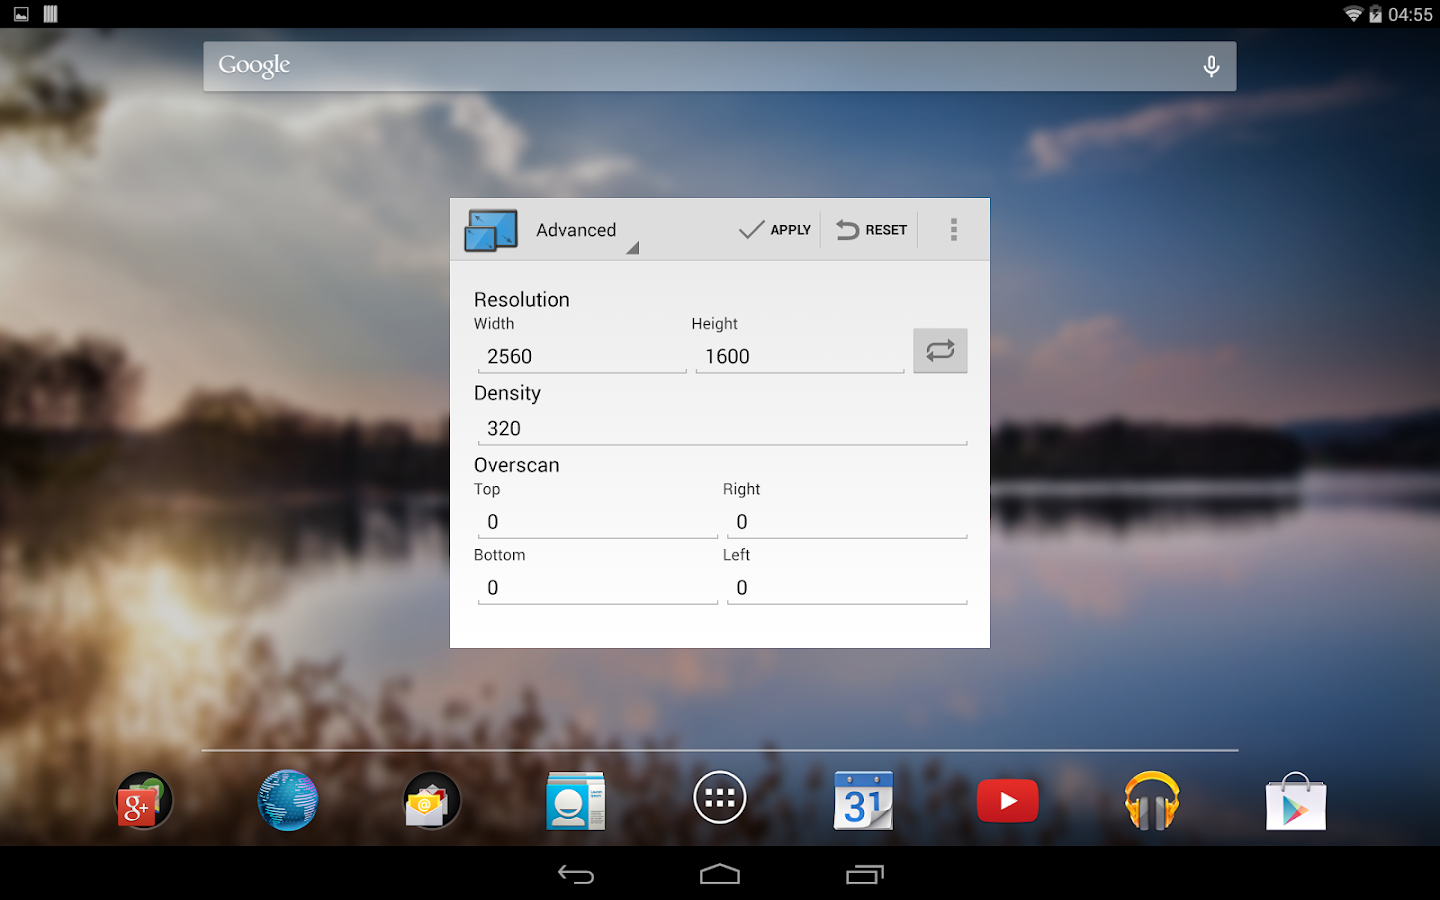This screenshot has height=900, width=1440.
Task: Open the resolution changer app icon
Action: [x=491, y=229]
